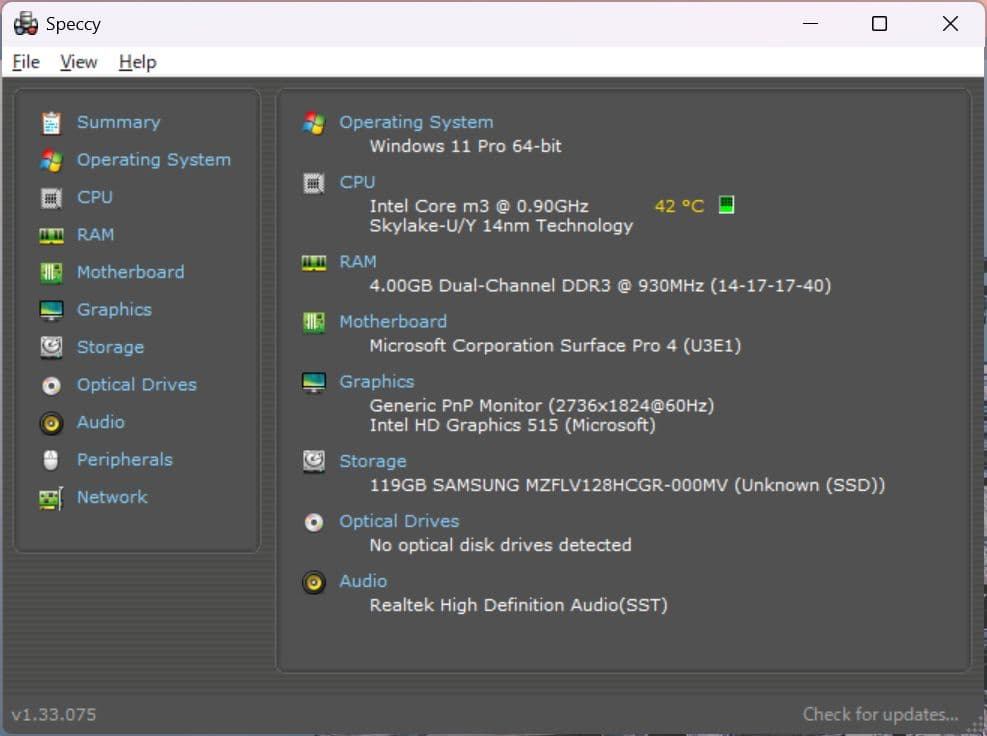Screen dimensions: 987x736
Task: Click the CPU chip icon in sidebar
Action: (51, 198)
